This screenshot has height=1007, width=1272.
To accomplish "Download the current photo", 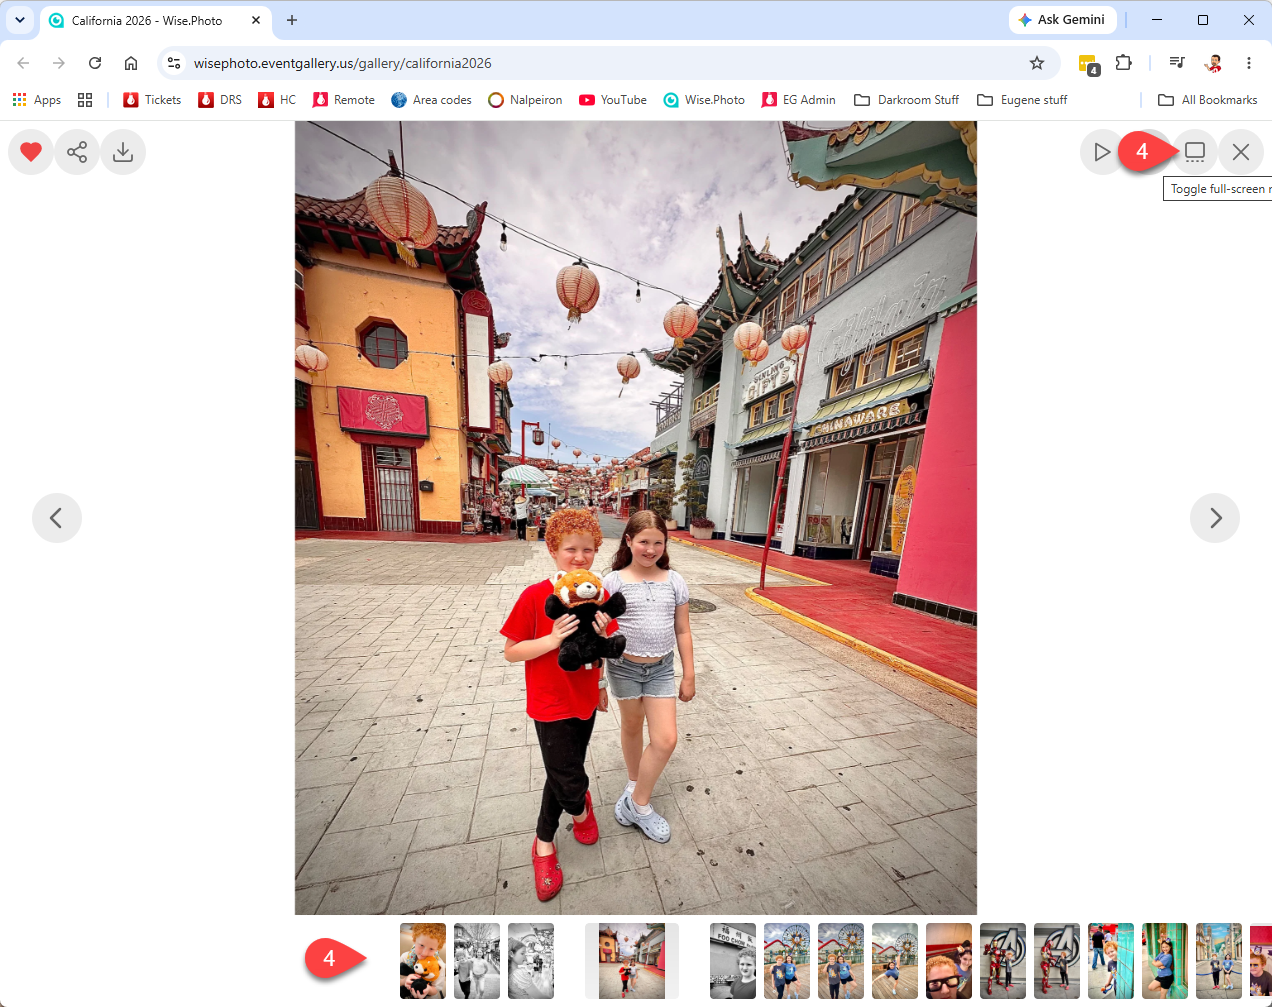I will pyautogui.click(x=123, y=152).
